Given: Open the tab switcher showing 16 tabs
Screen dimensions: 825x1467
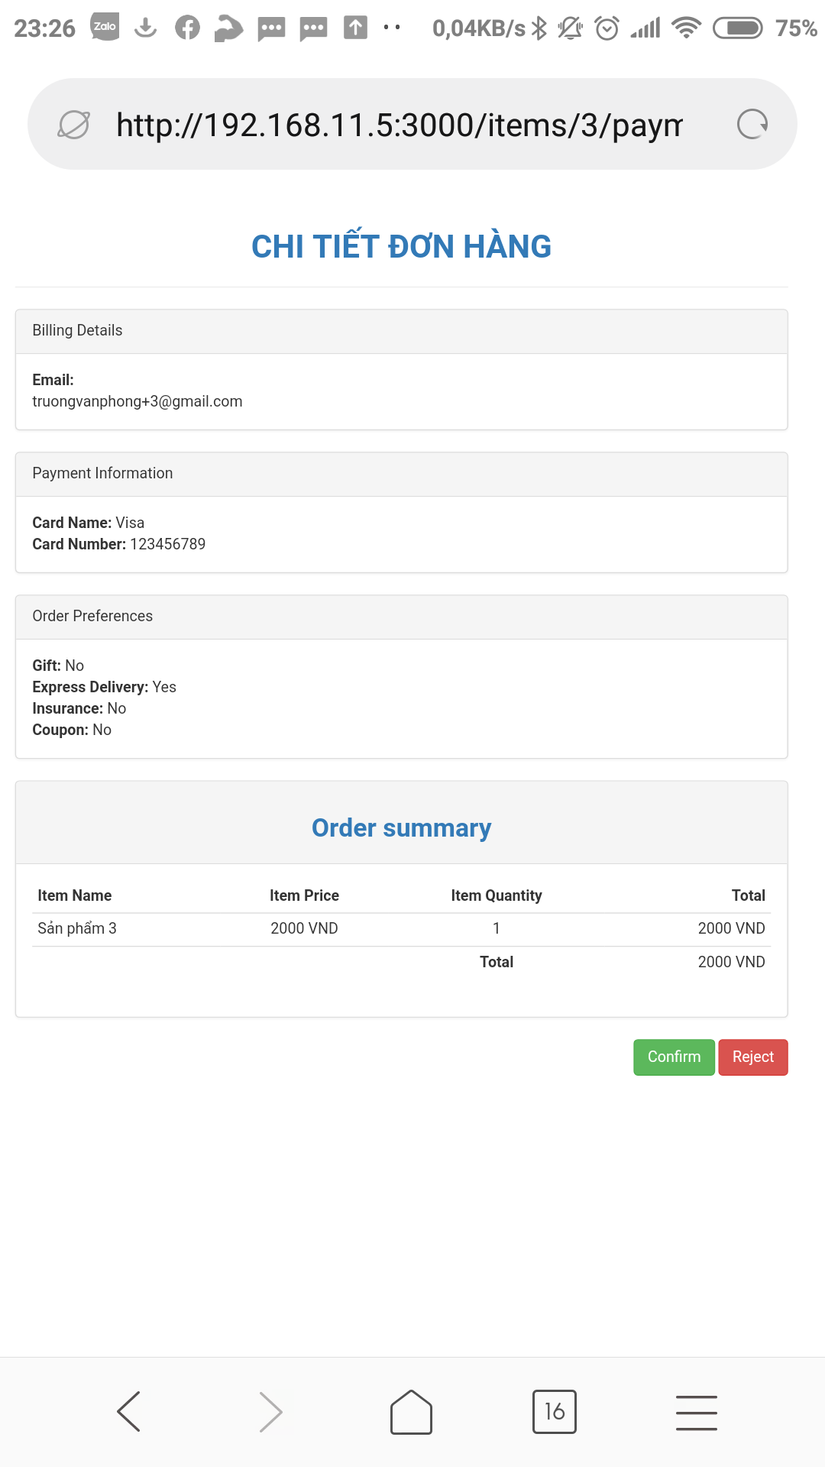Looking at the screenshot, I should click(554, 1412).
